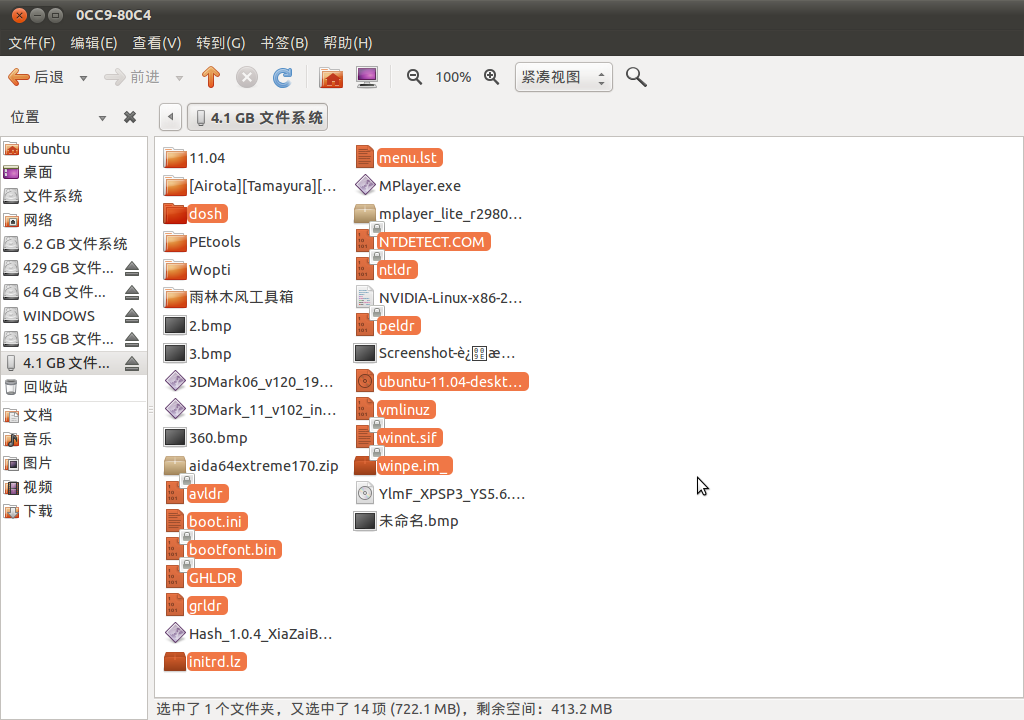The image size is (1024, 720).
Task: Zoom in with the plus magnifier
Action: coord(492,77)
